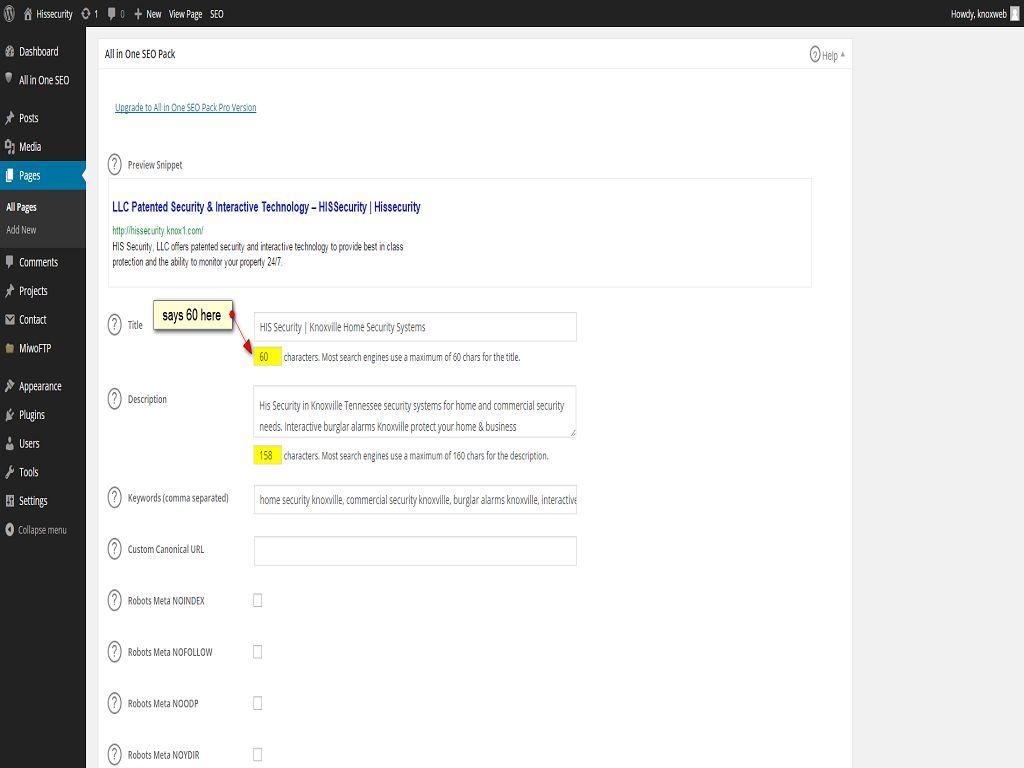Select Pages in the sidebar
Image resolution: width=1024 pixels, height=768 pixels.
click(x=42, y=176)
